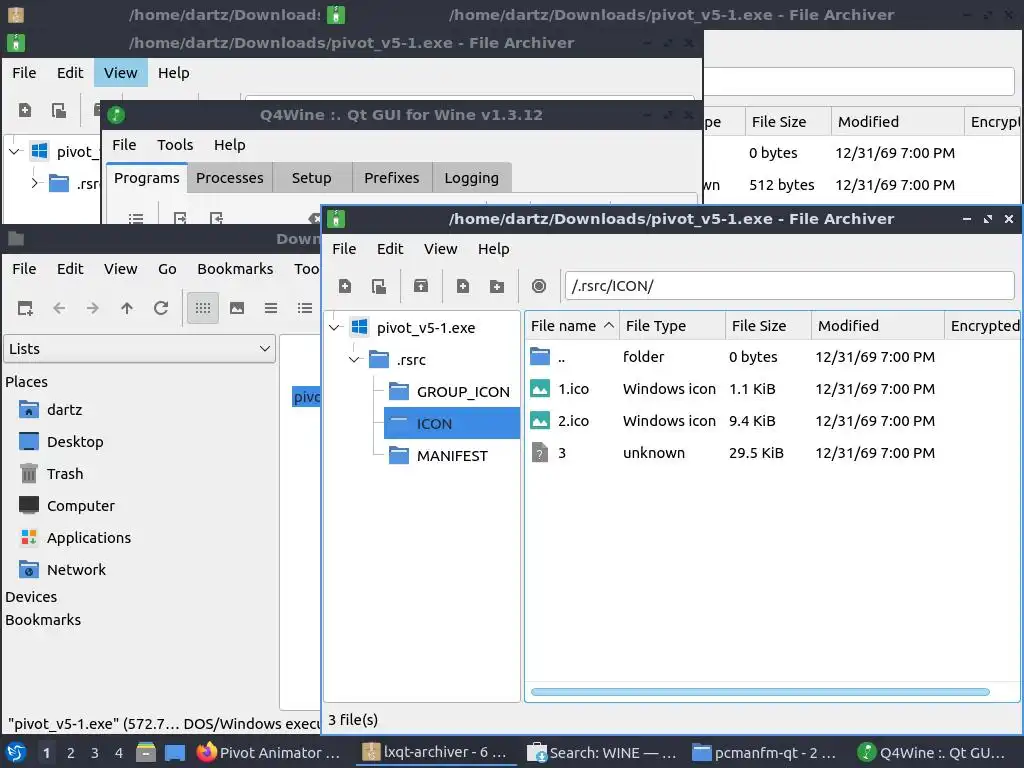Switch to Logging tab in Q4Wine

(x=472, y=178)
